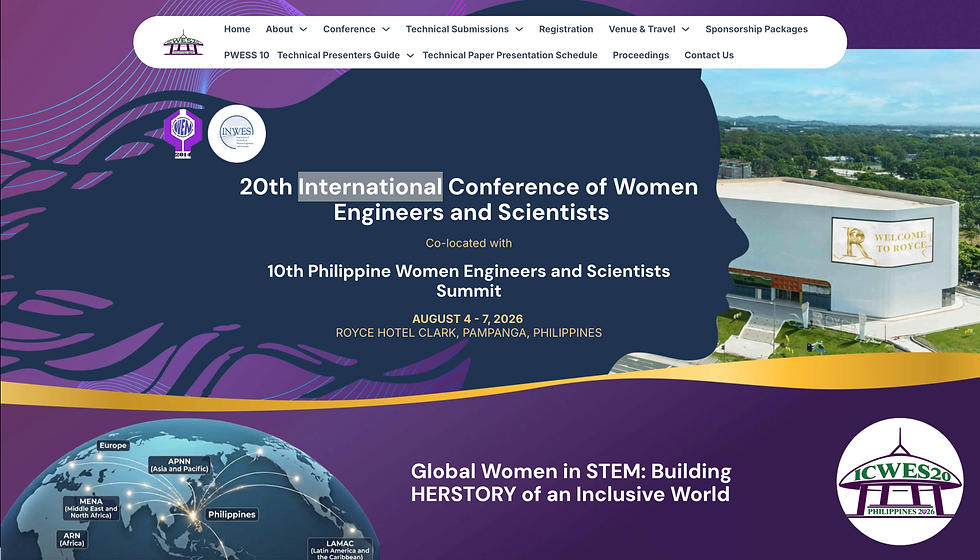980x560 pixels.
Task: Expand the Conference dropdown chevron
Action: [386, 29]
